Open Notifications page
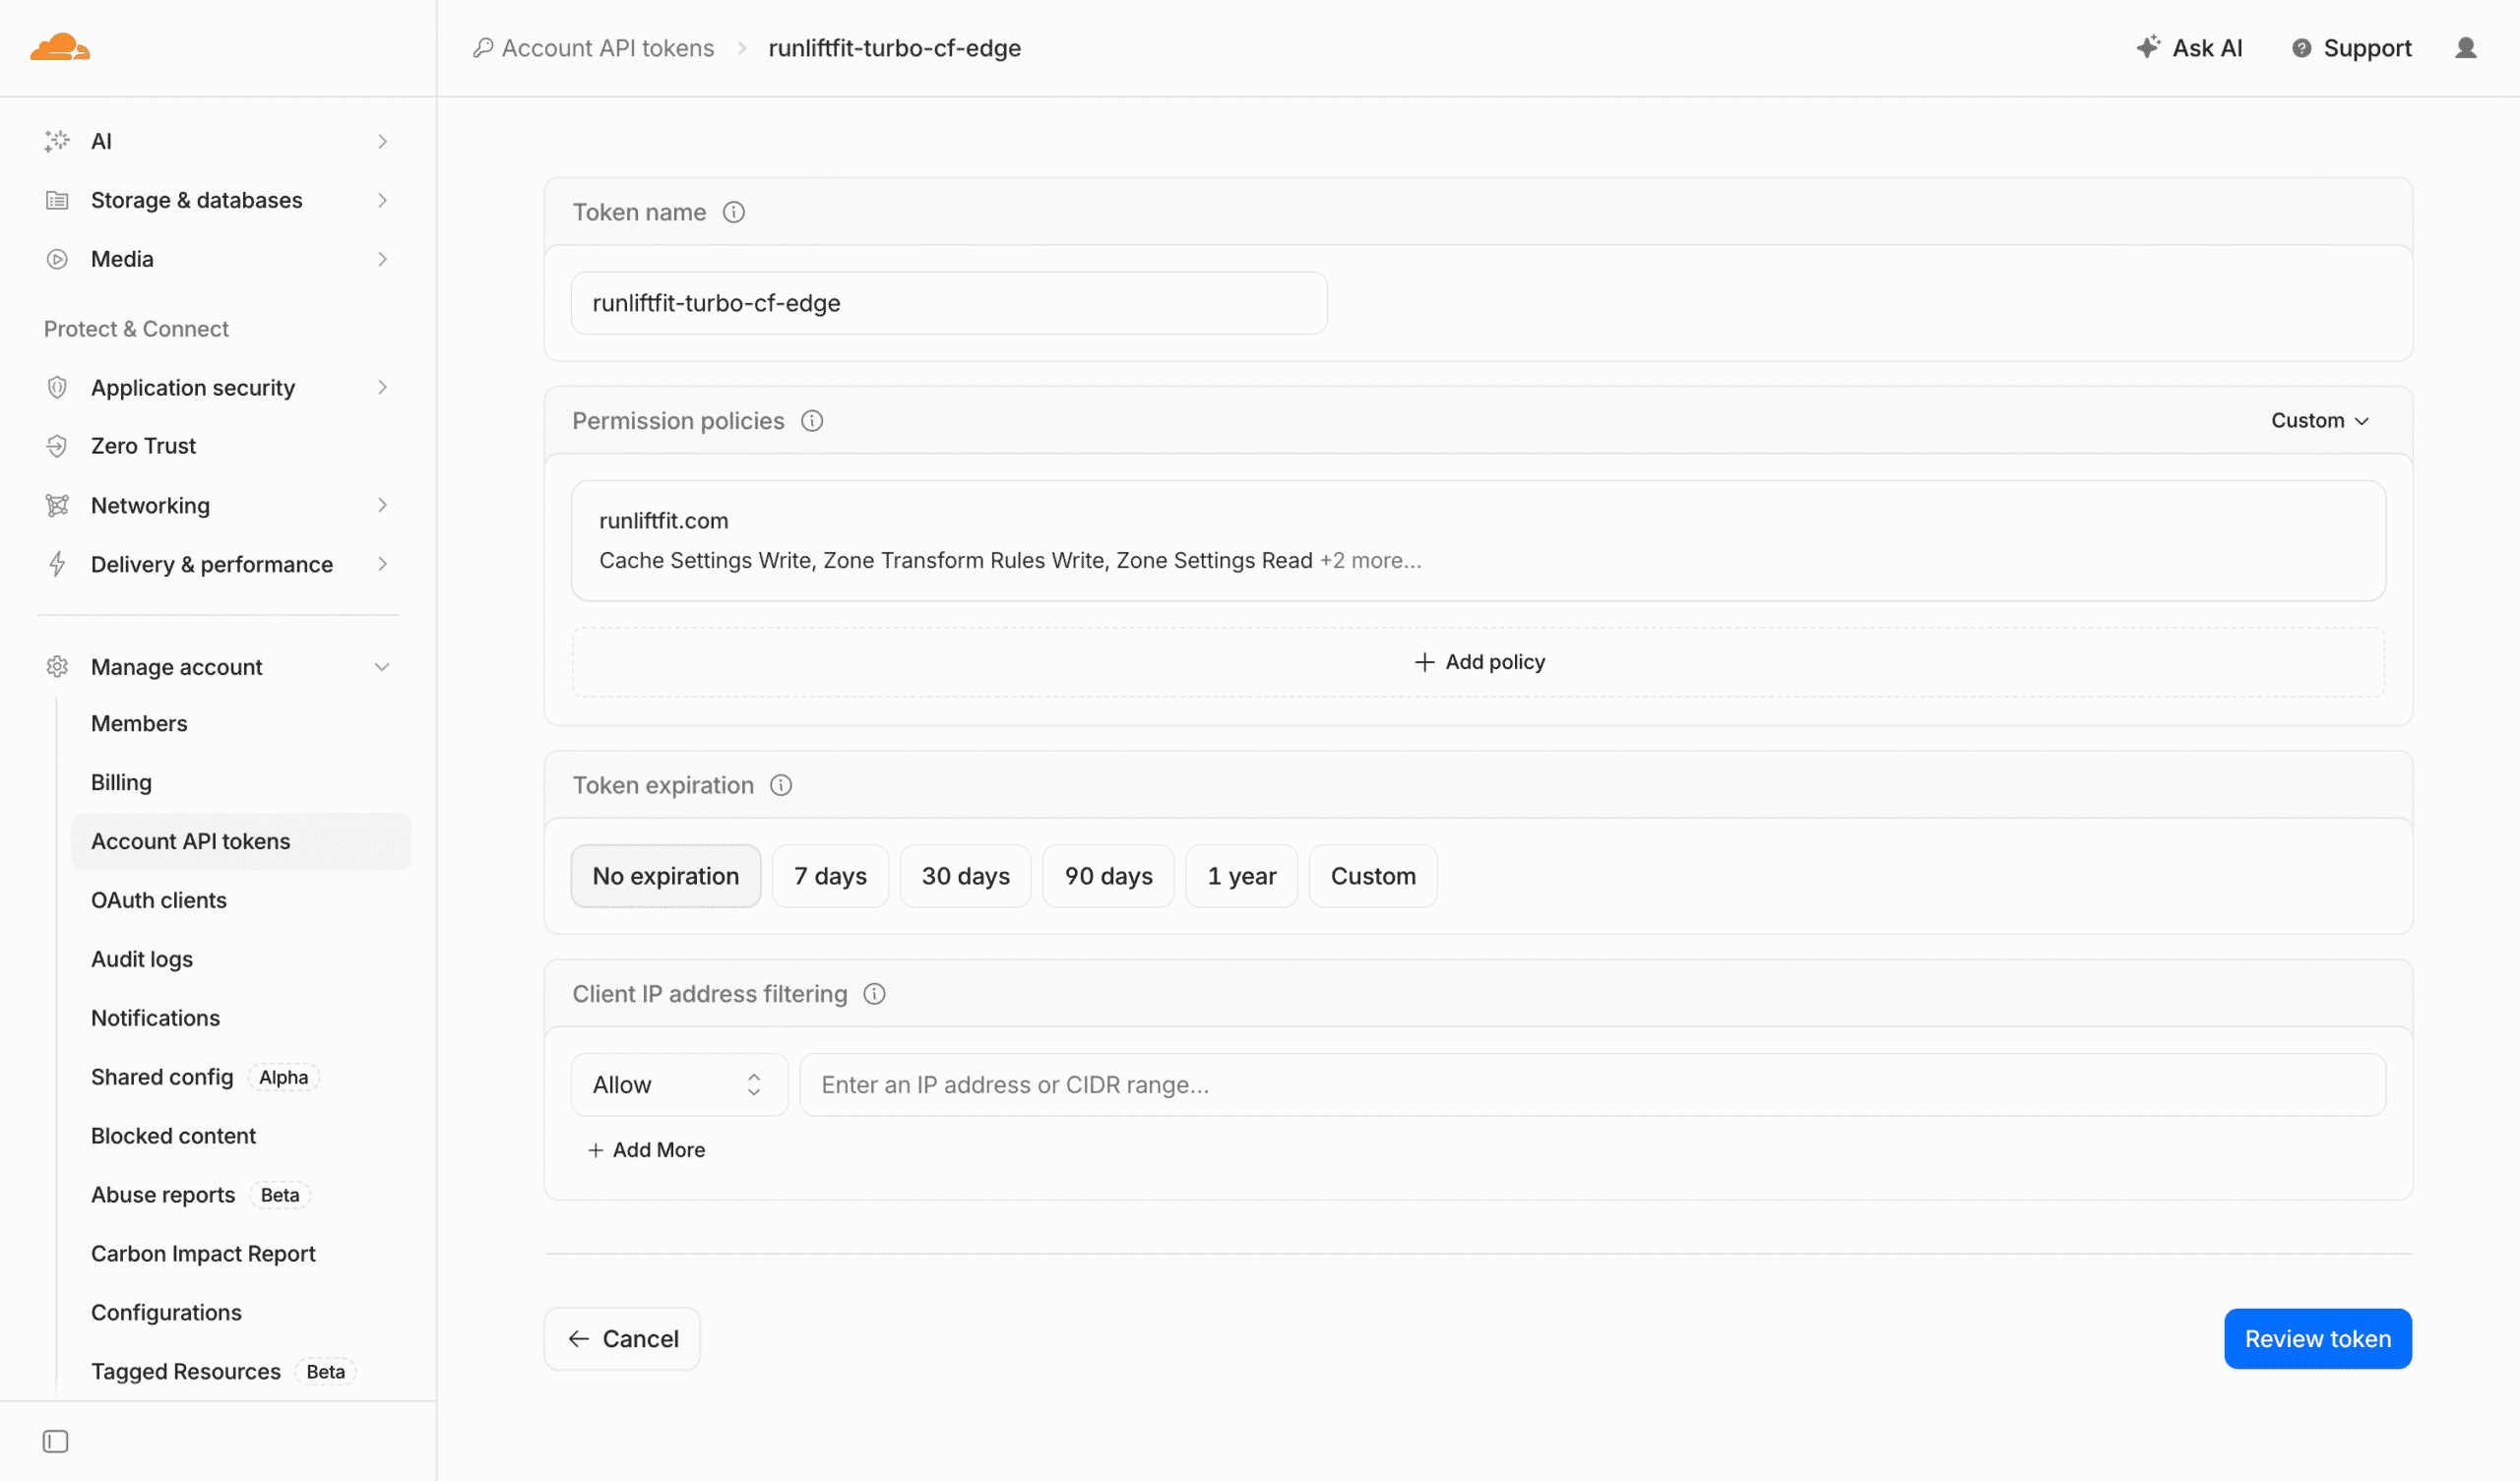 coord(155,1018)
